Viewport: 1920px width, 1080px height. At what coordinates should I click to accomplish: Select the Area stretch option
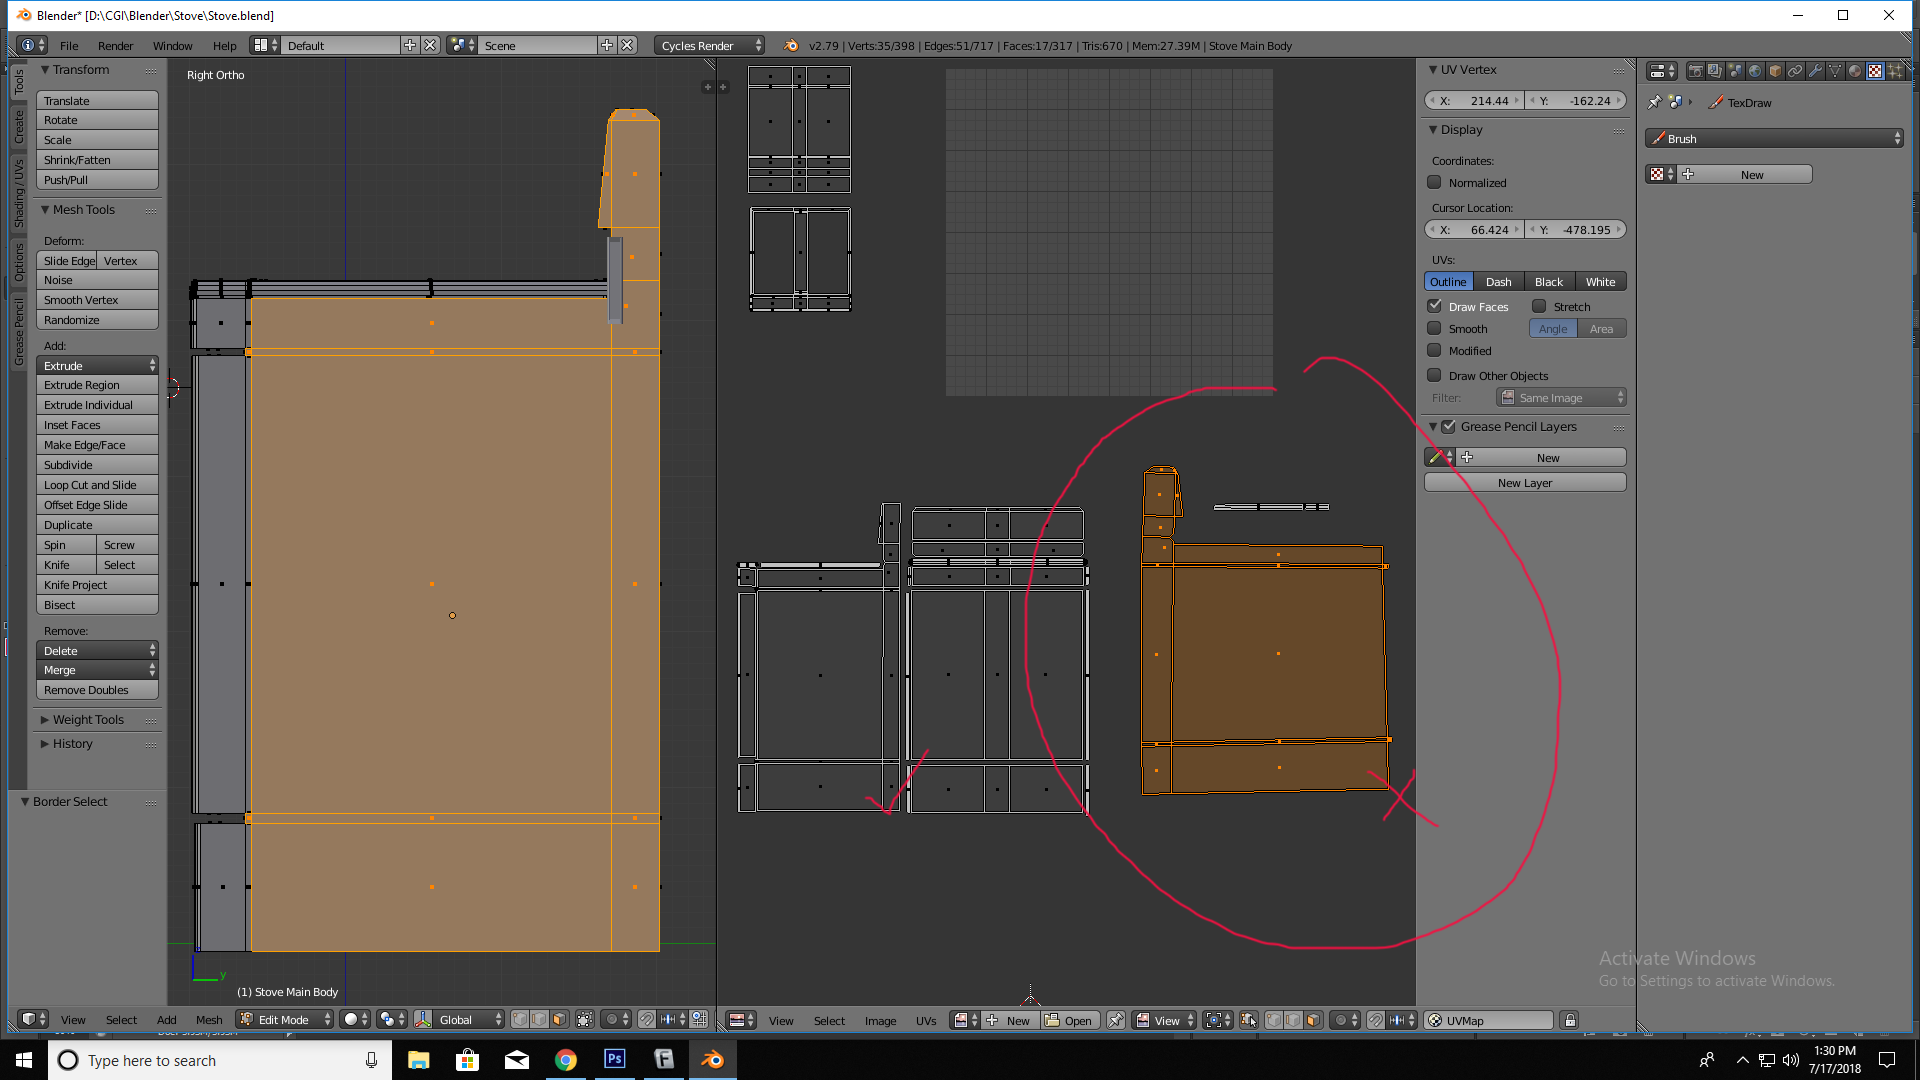(x=1601, y=329)
